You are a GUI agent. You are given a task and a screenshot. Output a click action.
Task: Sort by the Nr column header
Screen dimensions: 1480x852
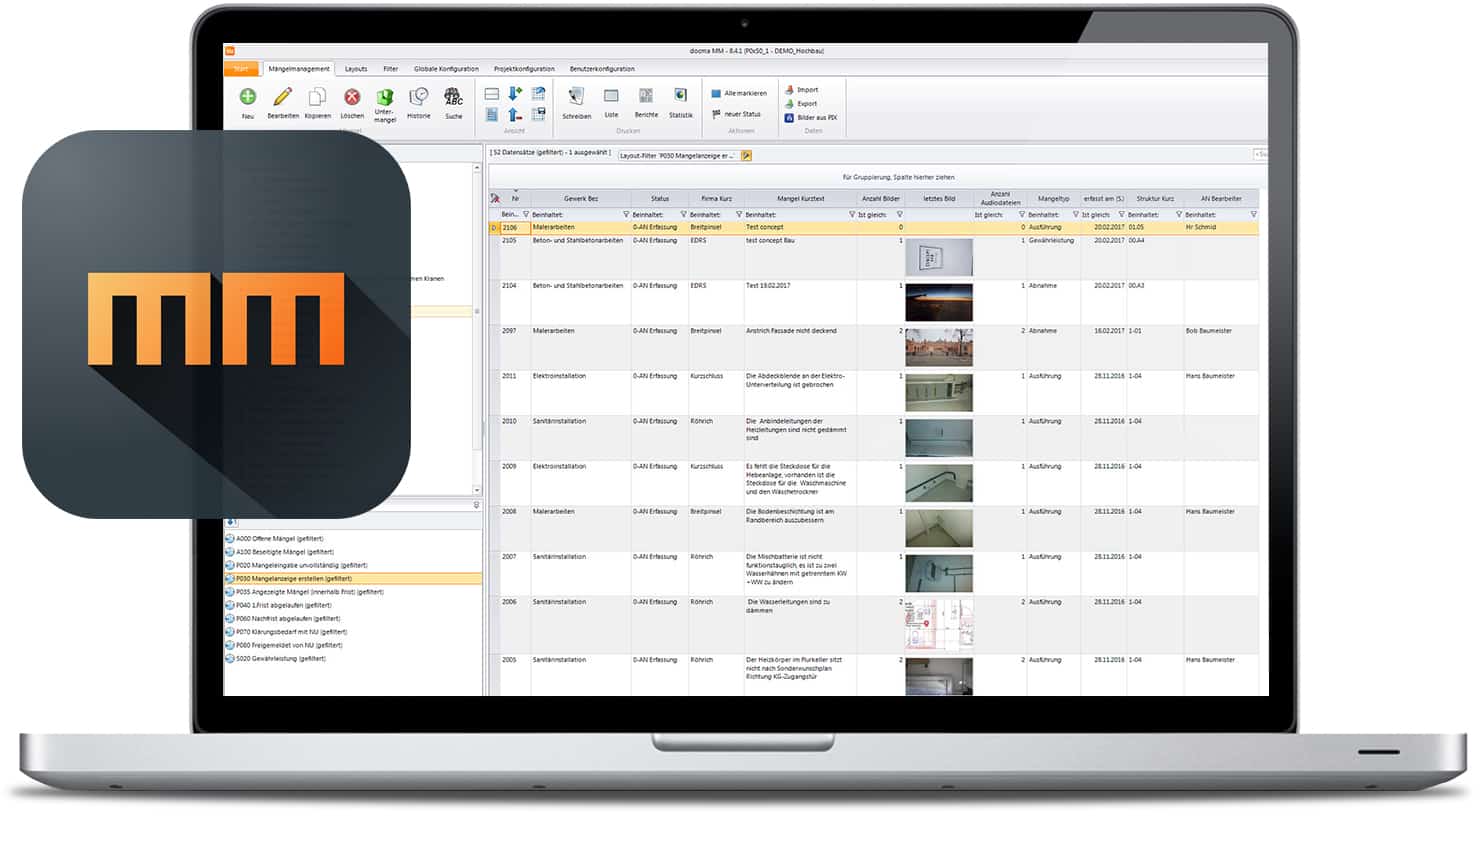(x=516, y=198)
